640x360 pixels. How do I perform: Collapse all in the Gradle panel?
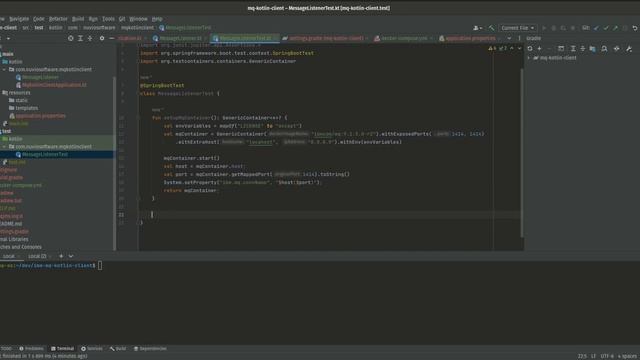(x=583, y=49)
